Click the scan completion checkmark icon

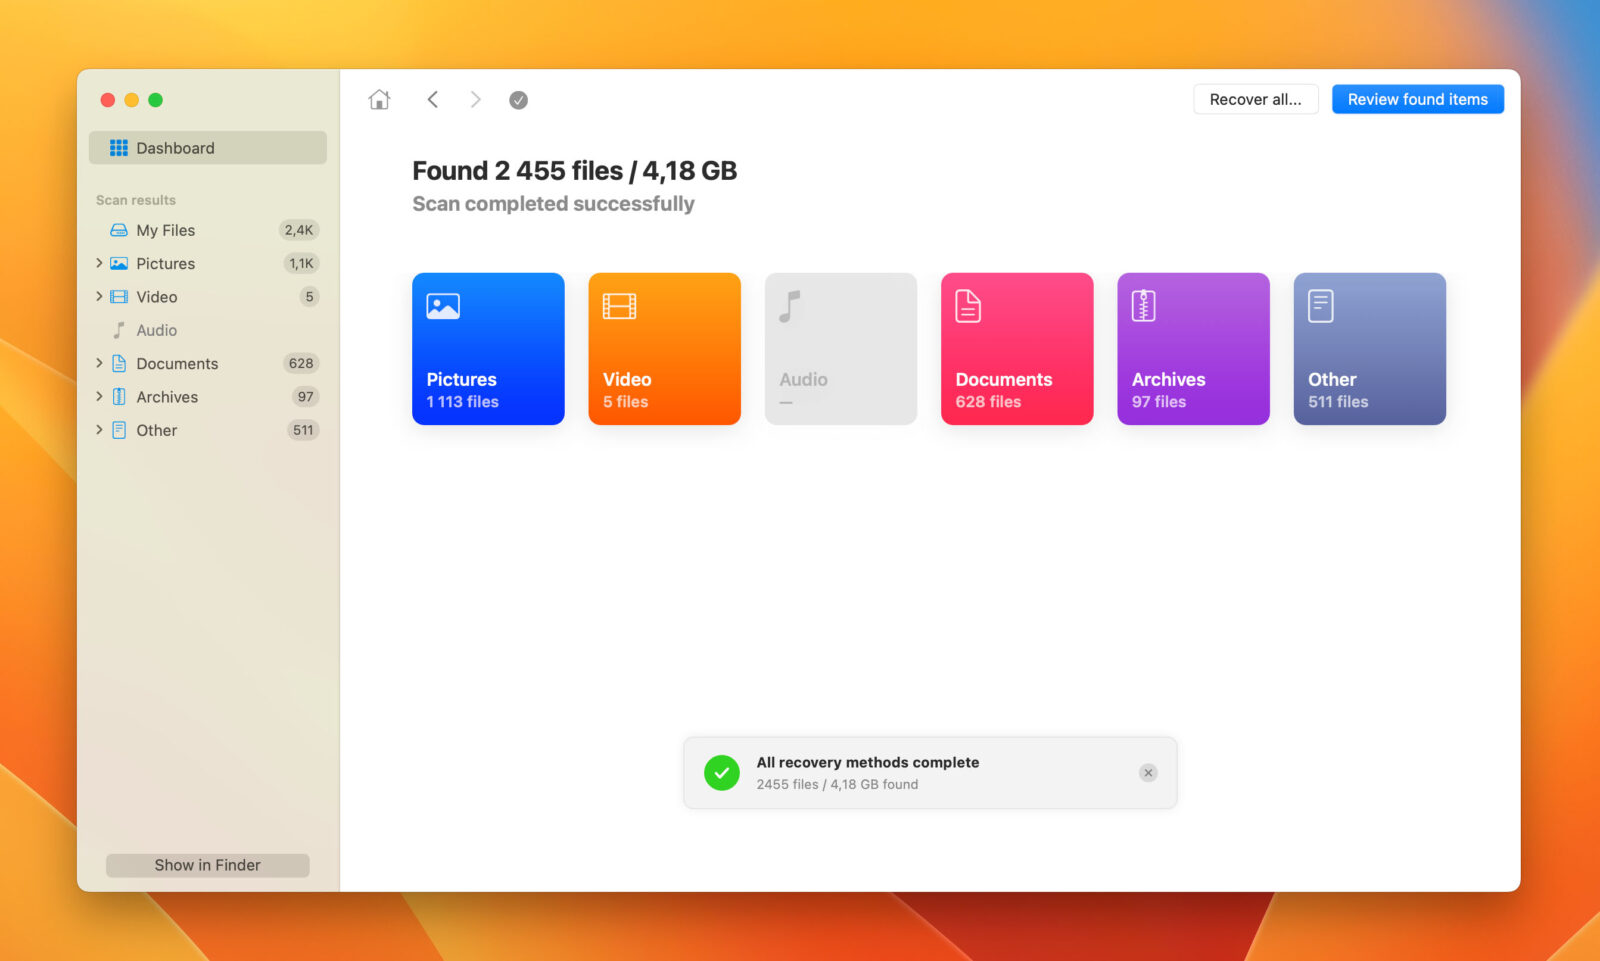click(518, 99)
